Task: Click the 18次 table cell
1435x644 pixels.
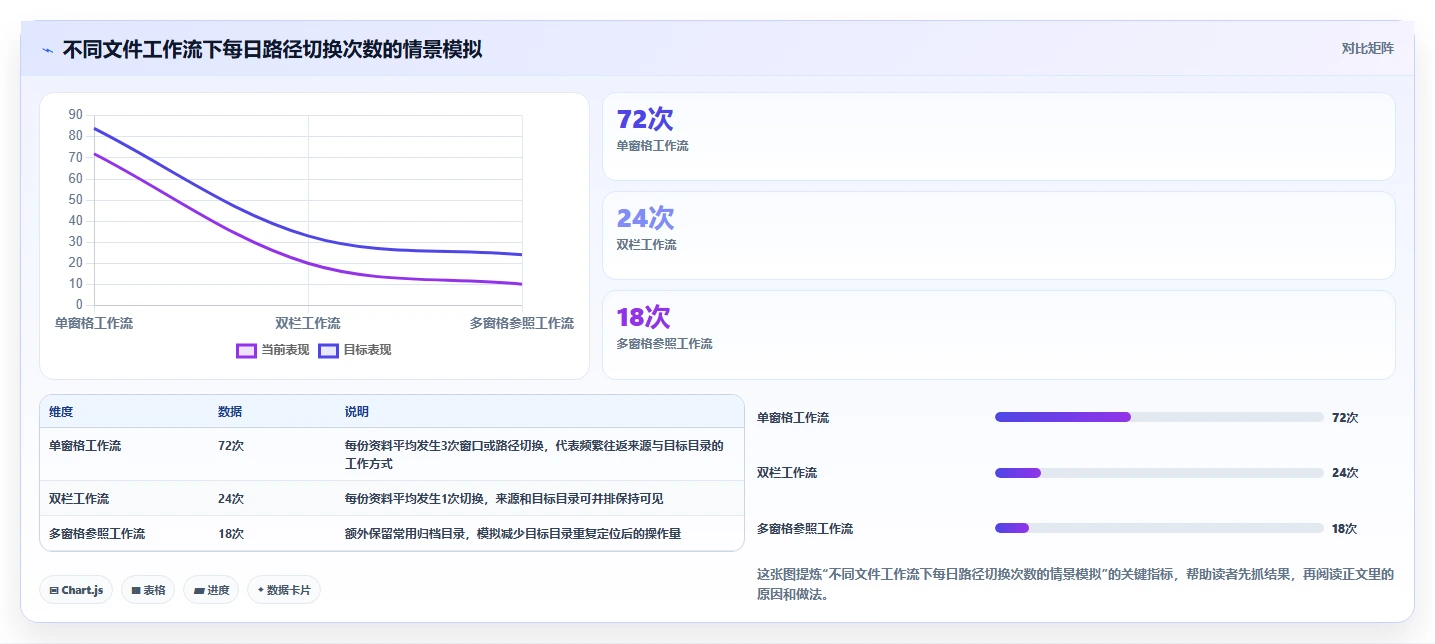Action: point(231,534)
